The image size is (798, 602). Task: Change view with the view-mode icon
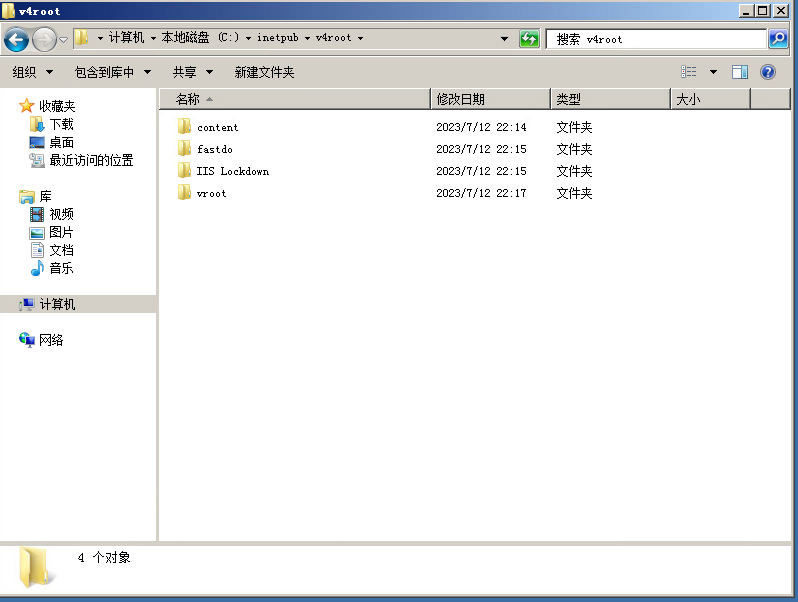689,72
